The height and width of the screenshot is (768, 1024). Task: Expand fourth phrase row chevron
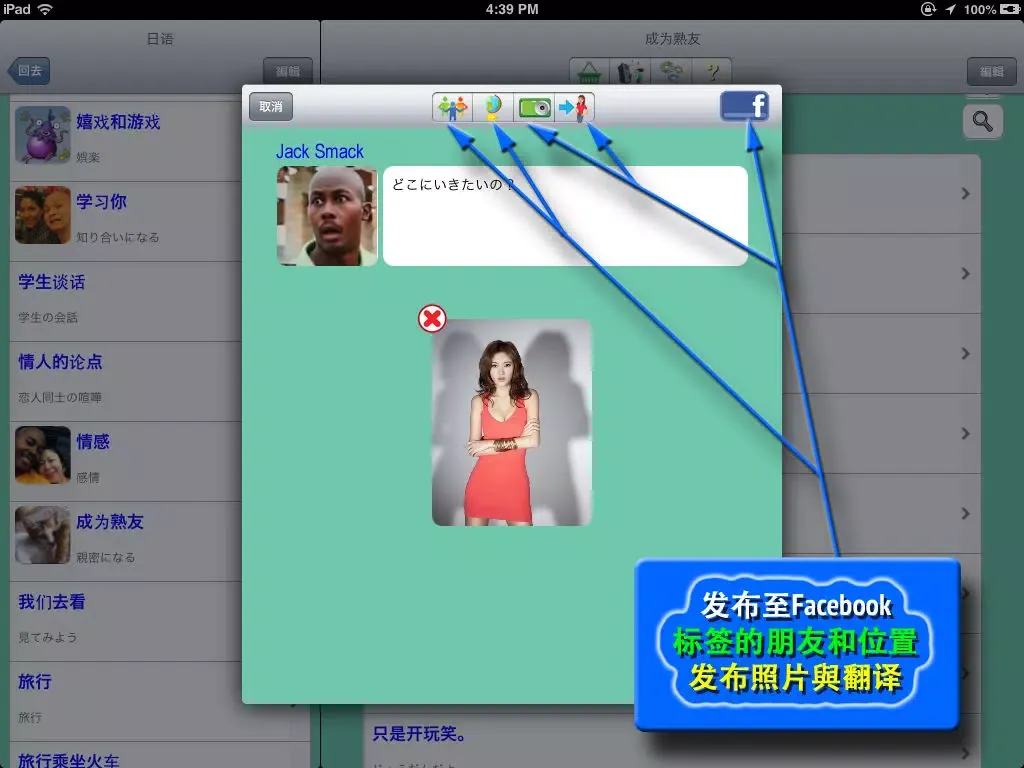pyautogui.click(x=965, y=433)
